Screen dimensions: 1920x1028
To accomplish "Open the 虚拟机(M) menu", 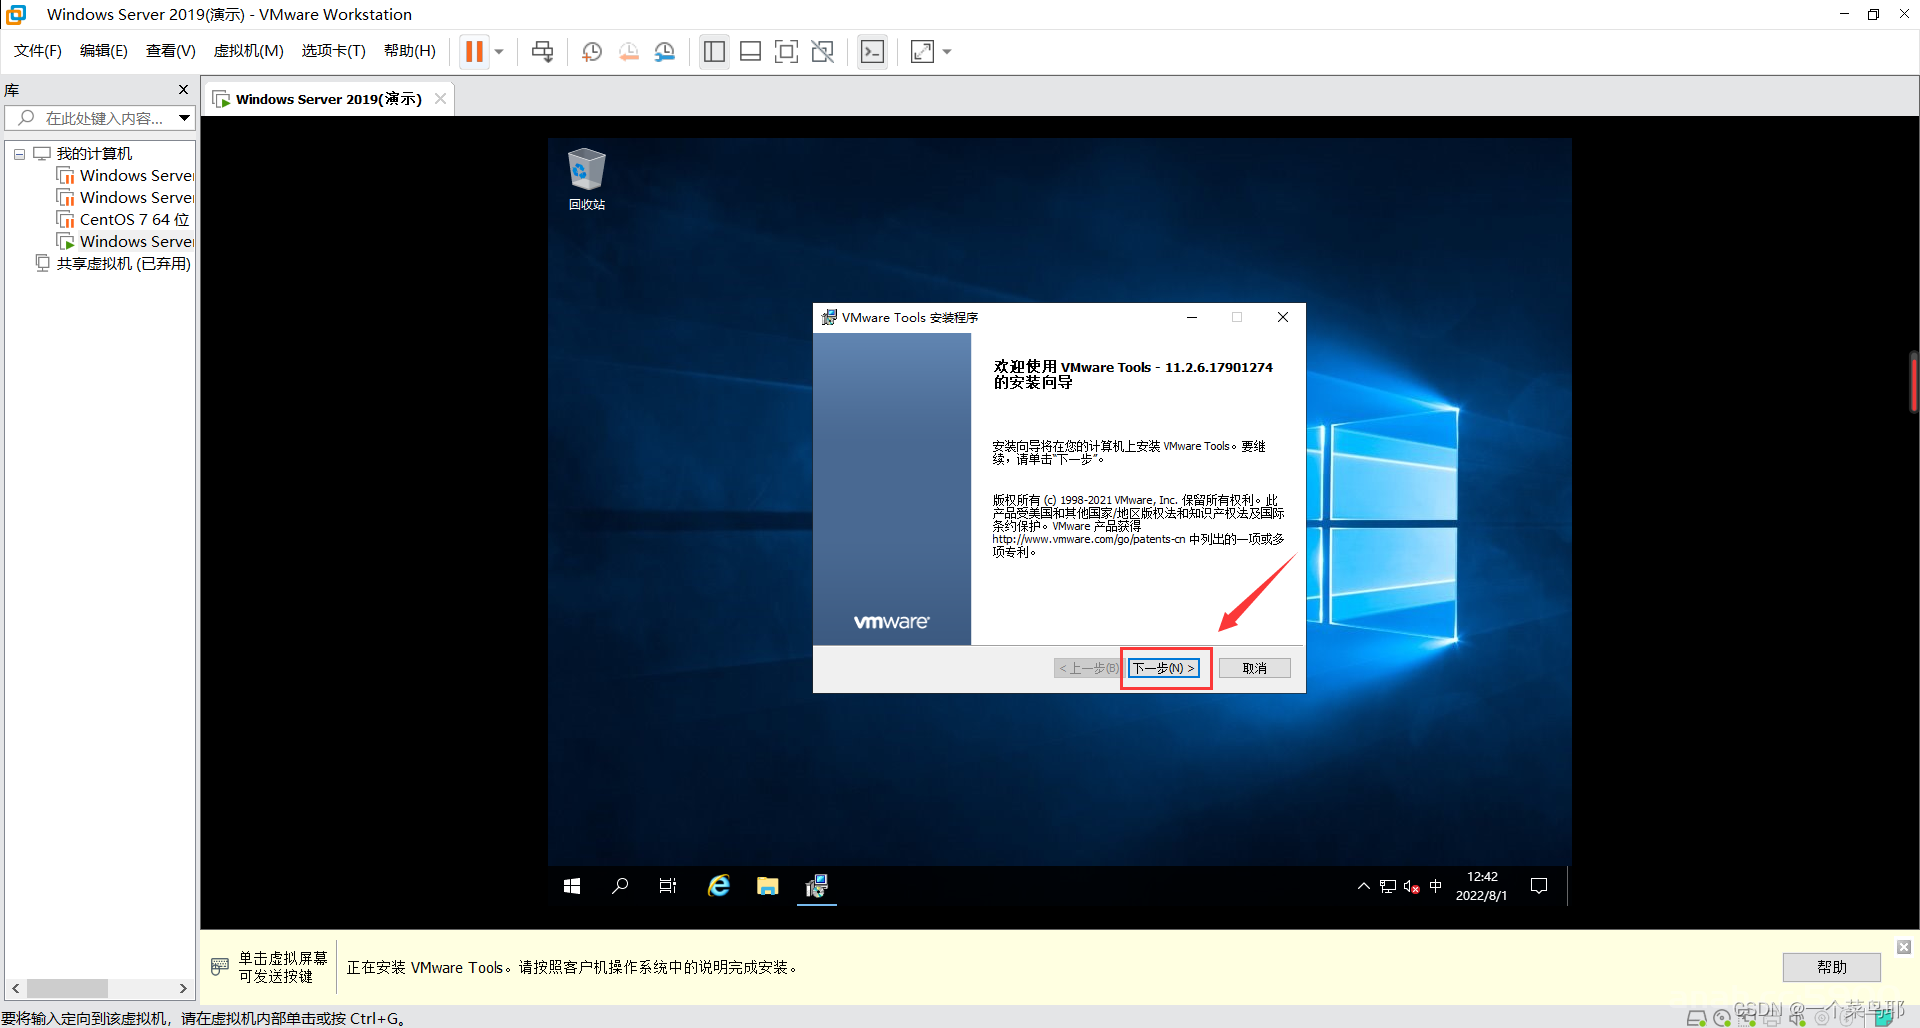I will (x=248, y=51).
